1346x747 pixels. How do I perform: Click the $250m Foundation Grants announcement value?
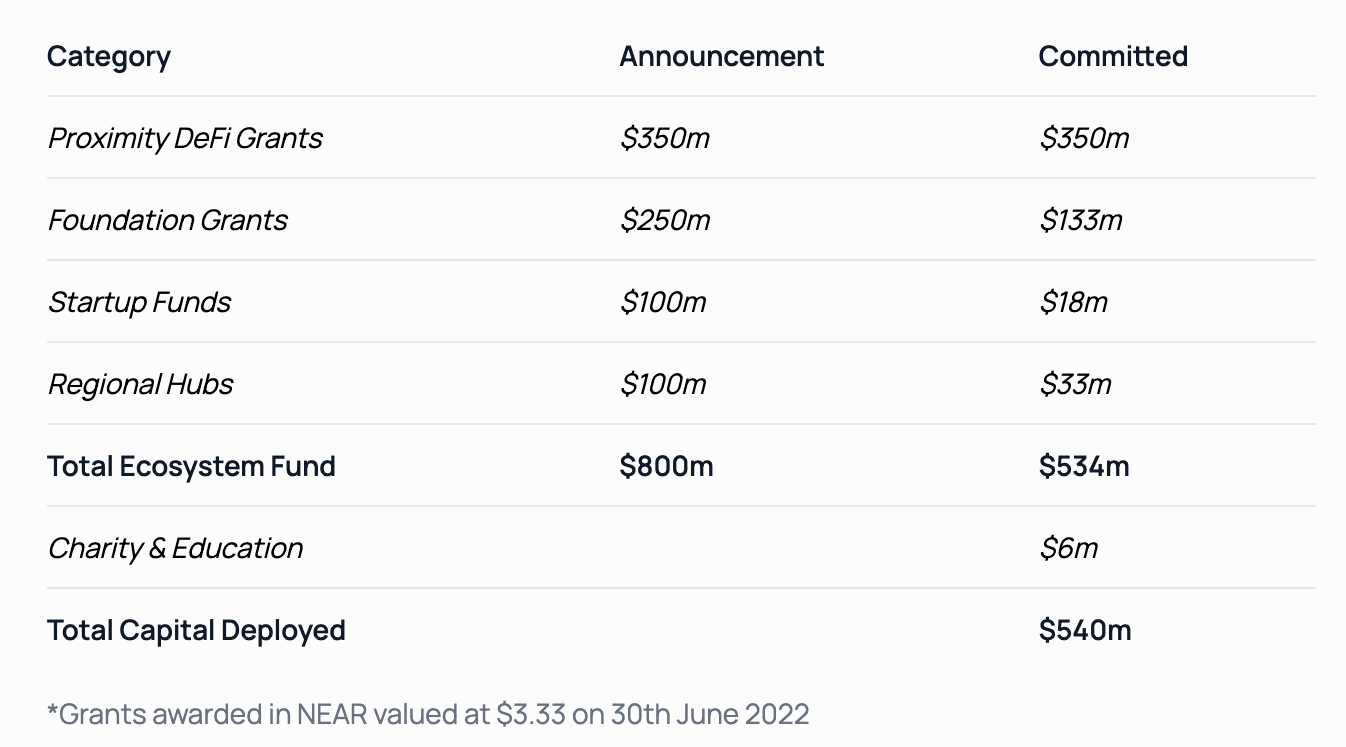(x=664, y=220)
